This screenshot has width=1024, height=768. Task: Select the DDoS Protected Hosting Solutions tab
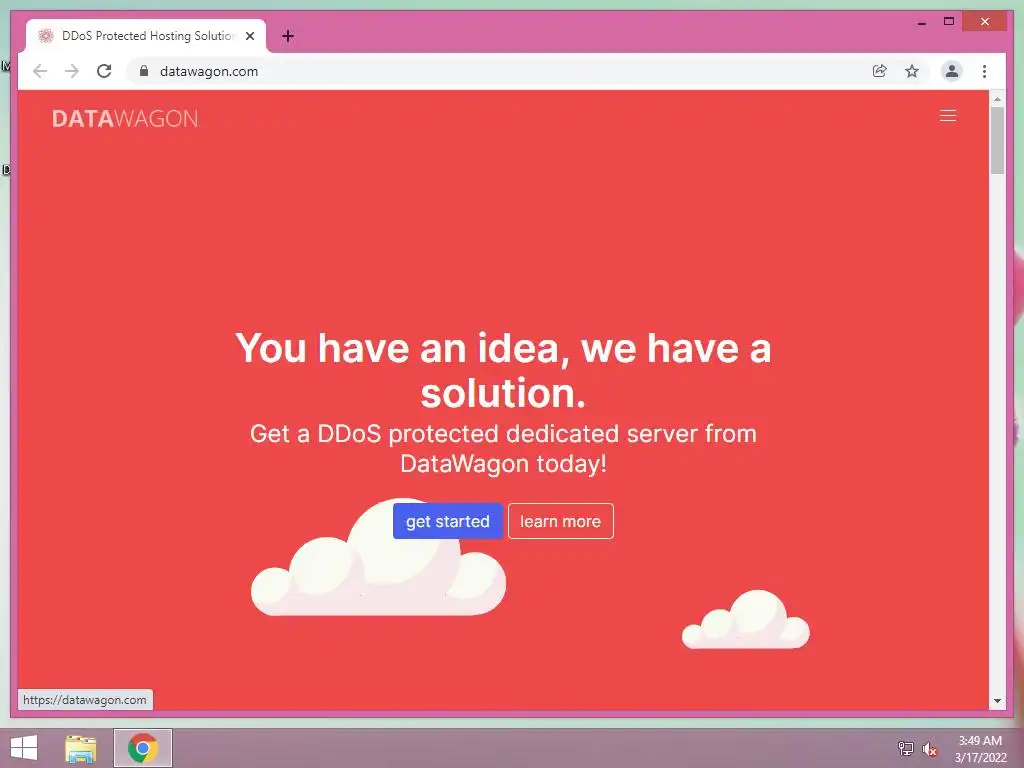(146, 36)
